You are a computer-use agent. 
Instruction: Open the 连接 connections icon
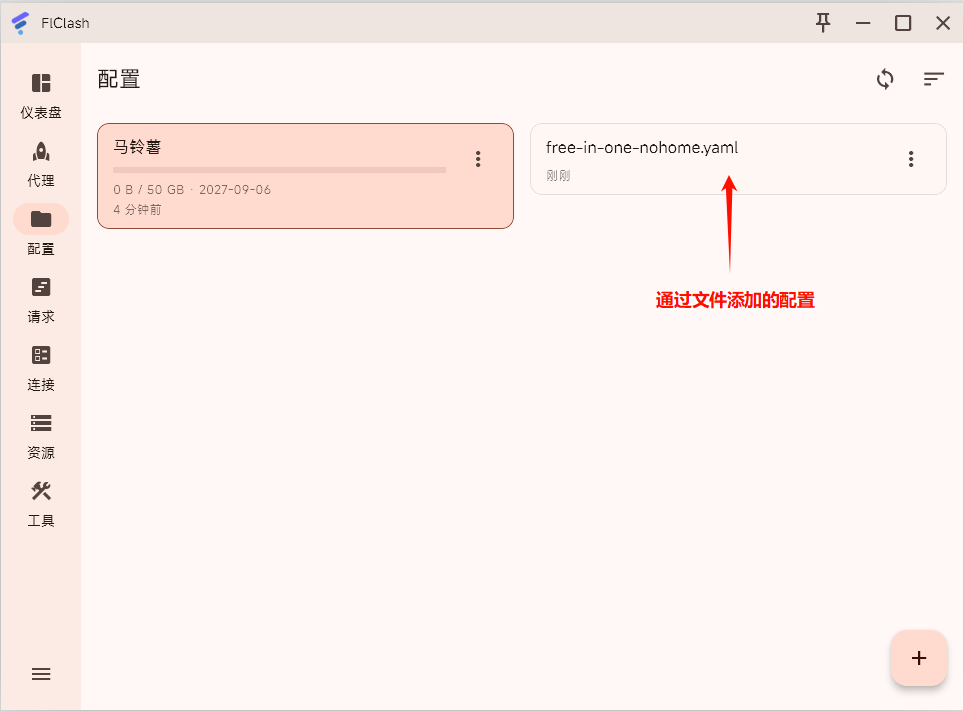[41, 356]
